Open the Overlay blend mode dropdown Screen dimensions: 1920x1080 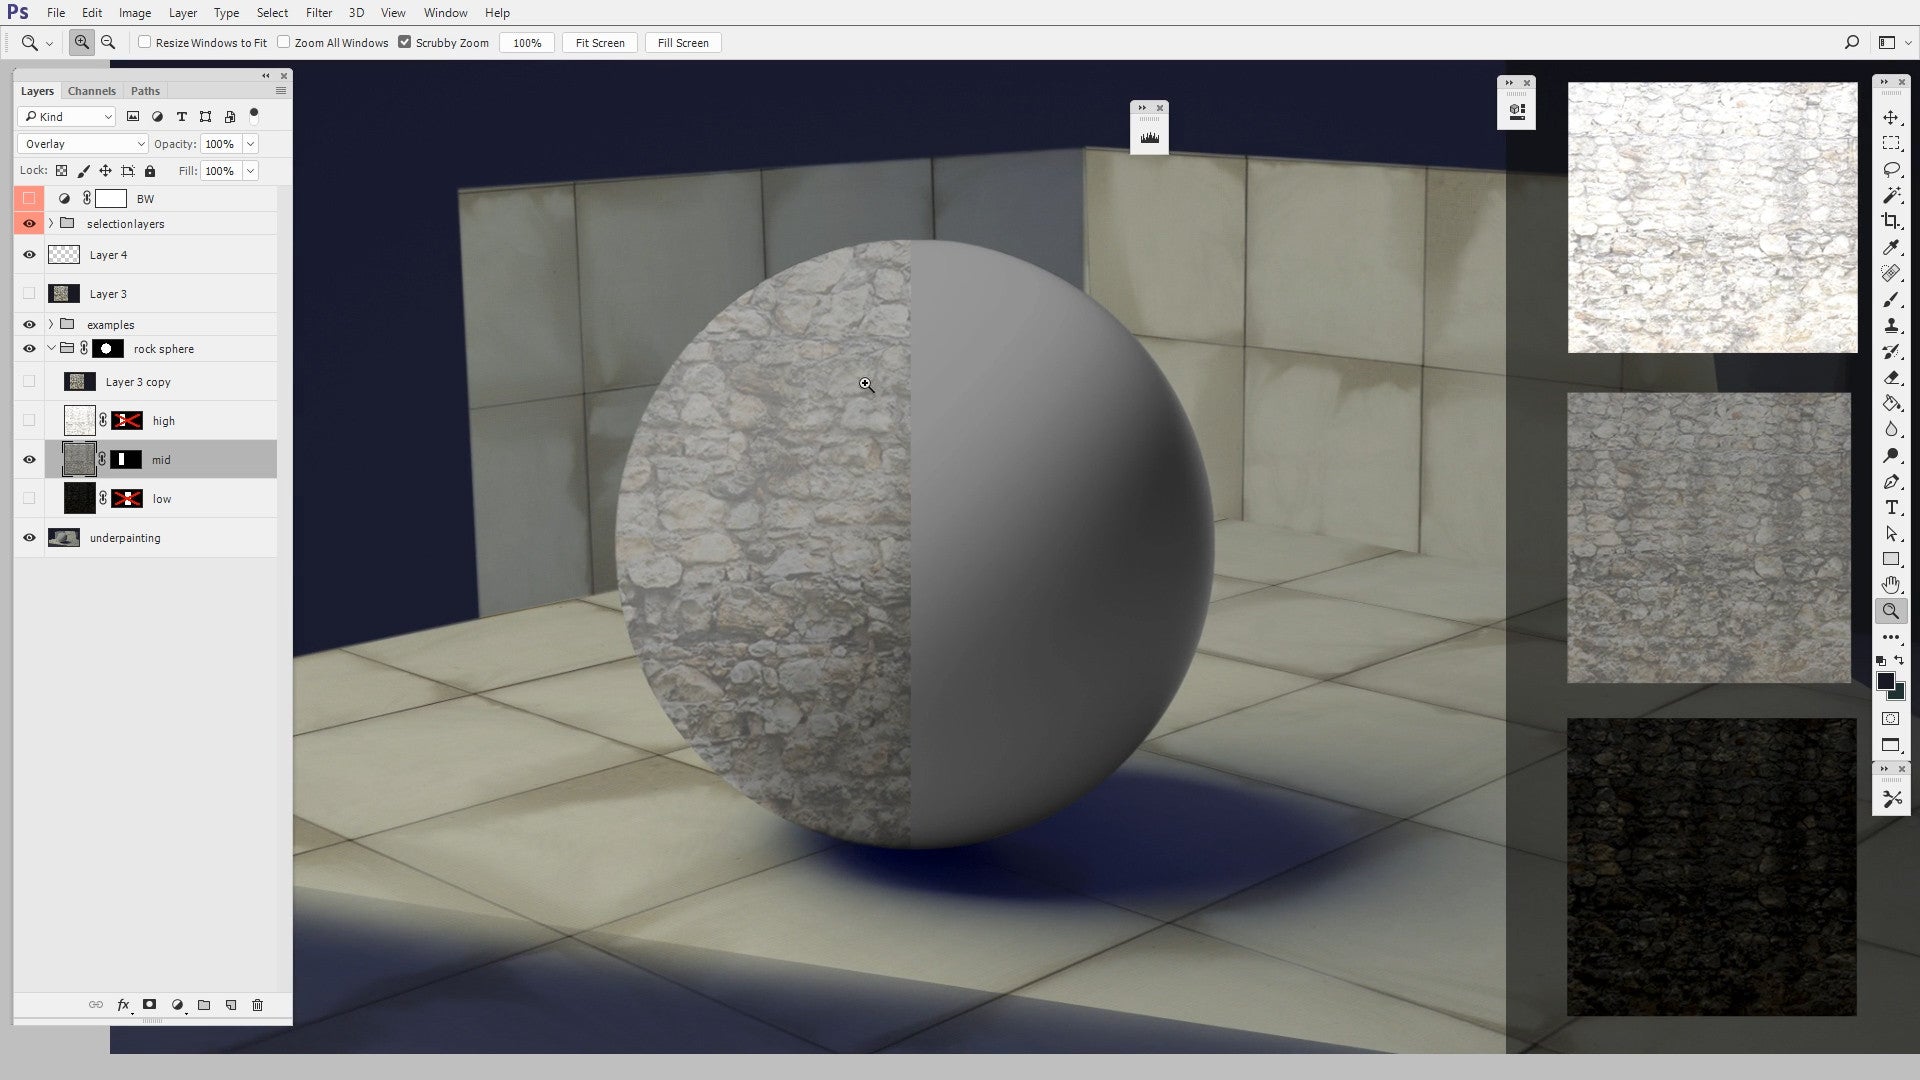coord(82,143)
